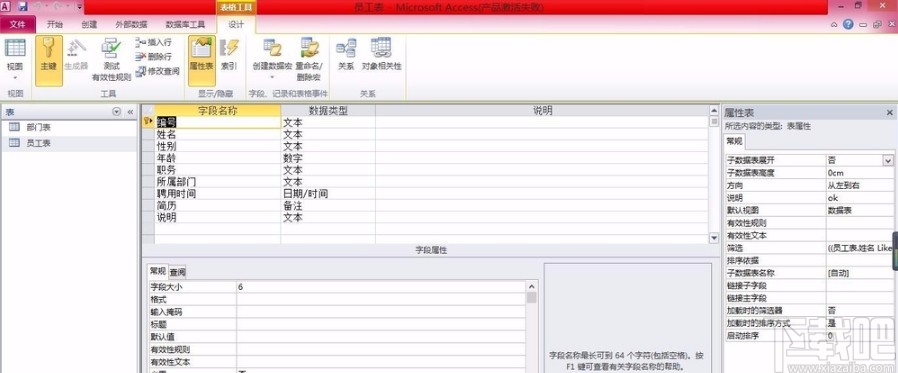Click the 所属部门 field name cell
This screenshot has height=373, width=898.
[x=218, y=182]
